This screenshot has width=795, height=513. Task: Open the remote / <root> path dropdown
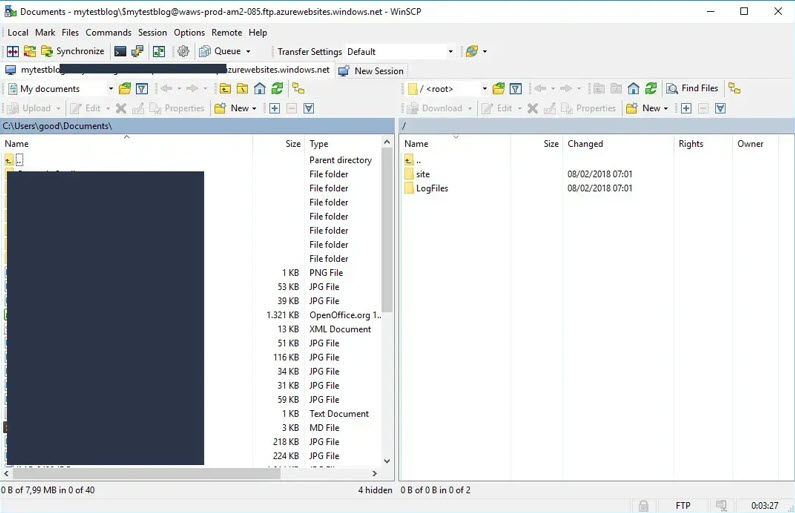[x=484, y=89]
